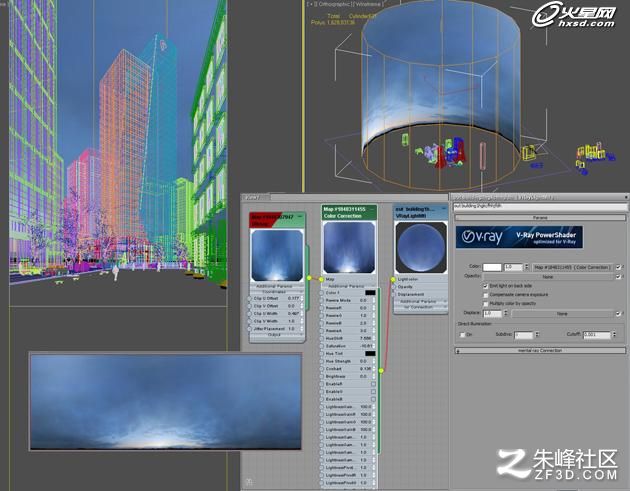
Task: Click the Opacity None map button
Action: point(548,277)
